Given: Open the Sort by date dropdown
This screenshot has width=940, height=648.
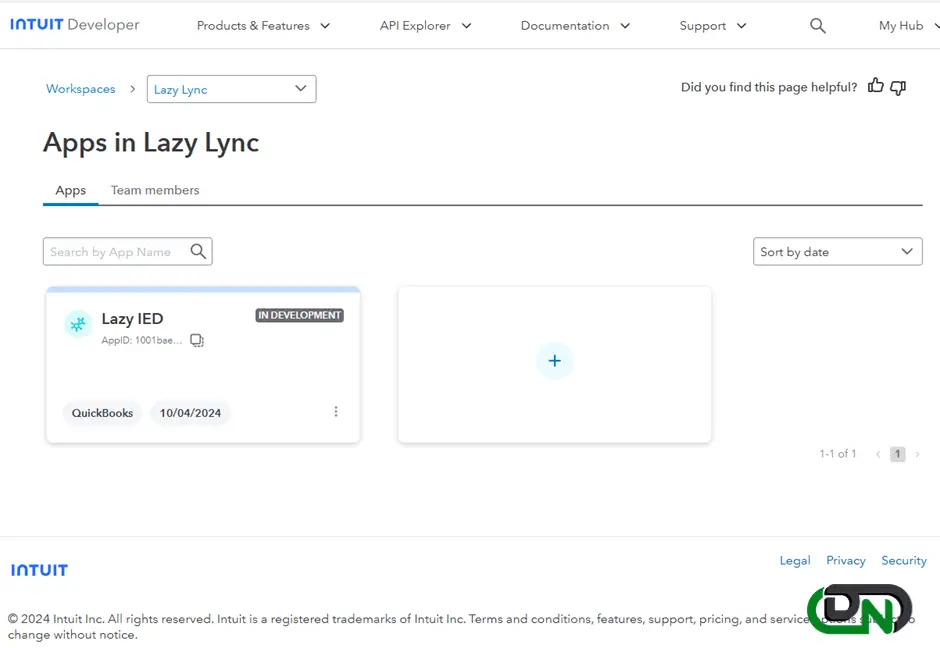Looking at the screenshot, I should coord(837,251).
